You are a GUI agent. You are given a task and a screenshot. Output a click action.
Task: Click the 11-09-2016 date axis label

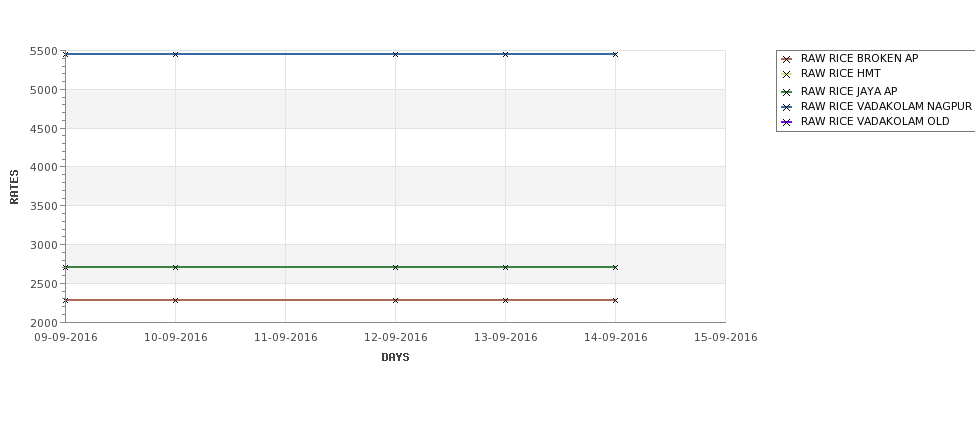click(285, 338)
